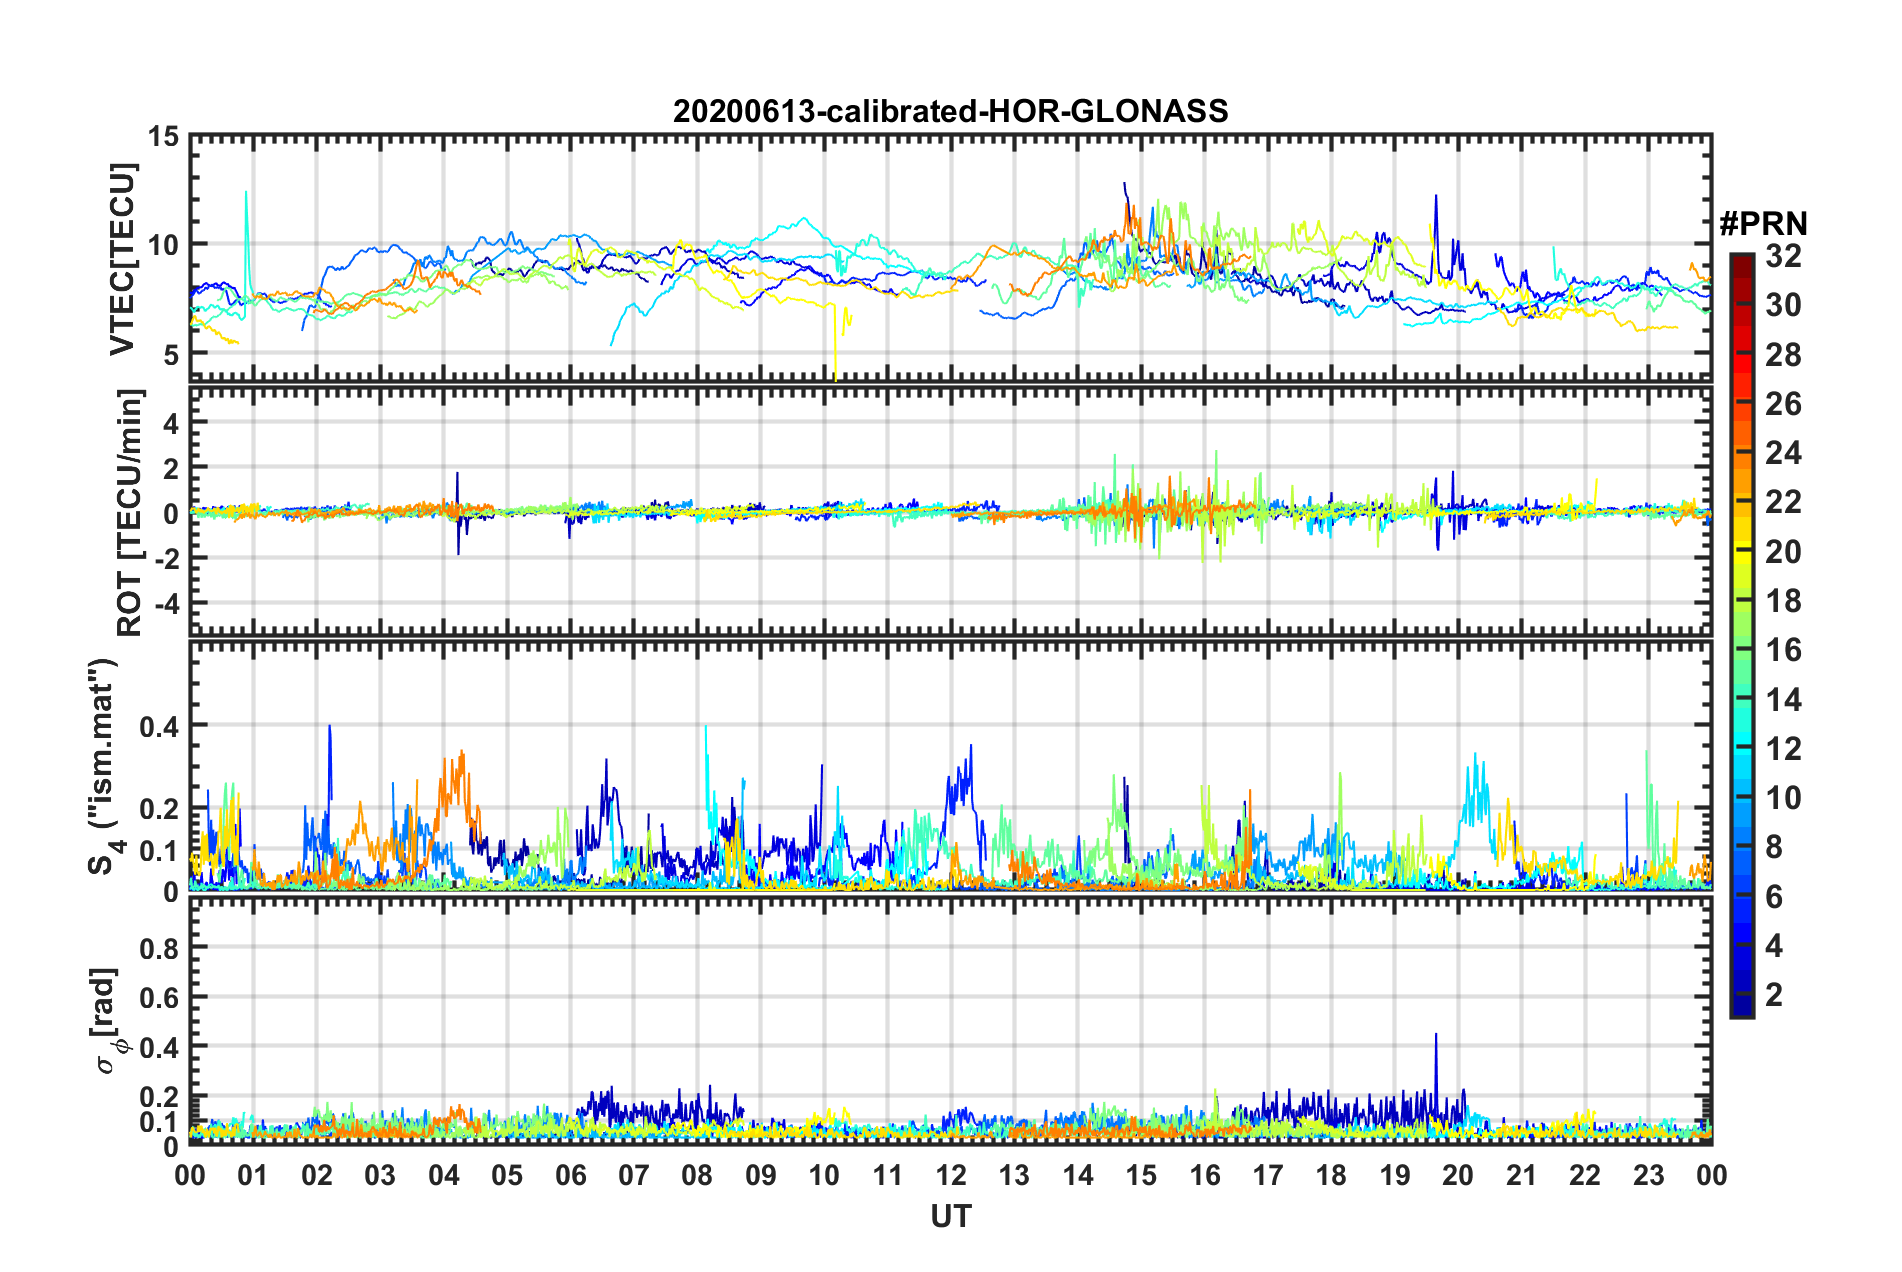Click the sigma phi [rad] y-axis label
Viewport: 1902px width, 1272px height.
[x=107, y=1021]
